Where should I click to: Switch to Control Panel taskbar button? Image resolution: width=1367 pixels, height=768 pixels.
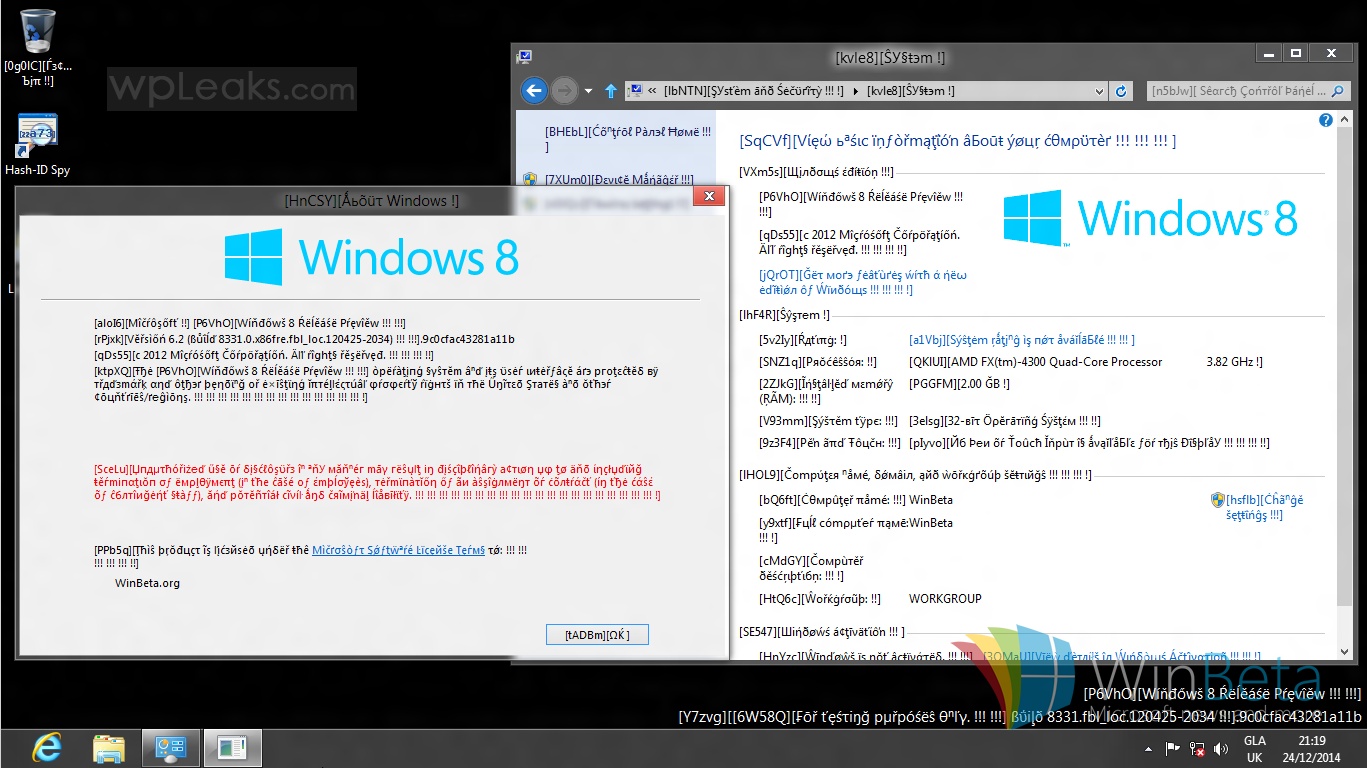(170, 747)
